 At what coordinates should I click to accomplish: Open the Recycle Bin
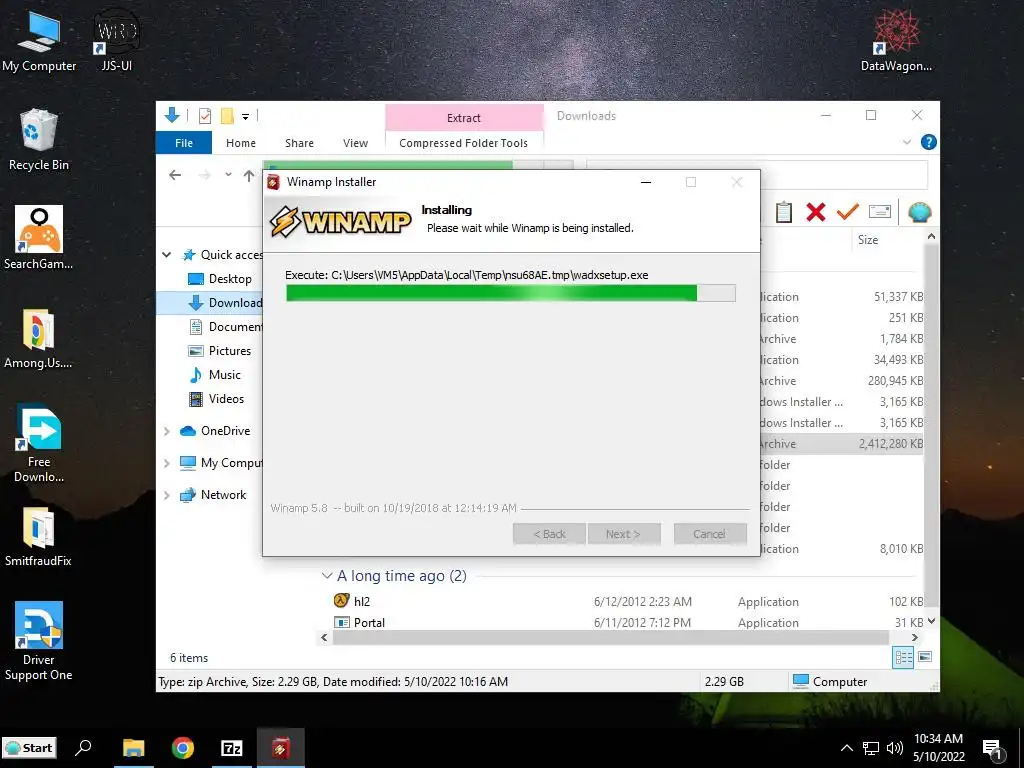[39, 140]
